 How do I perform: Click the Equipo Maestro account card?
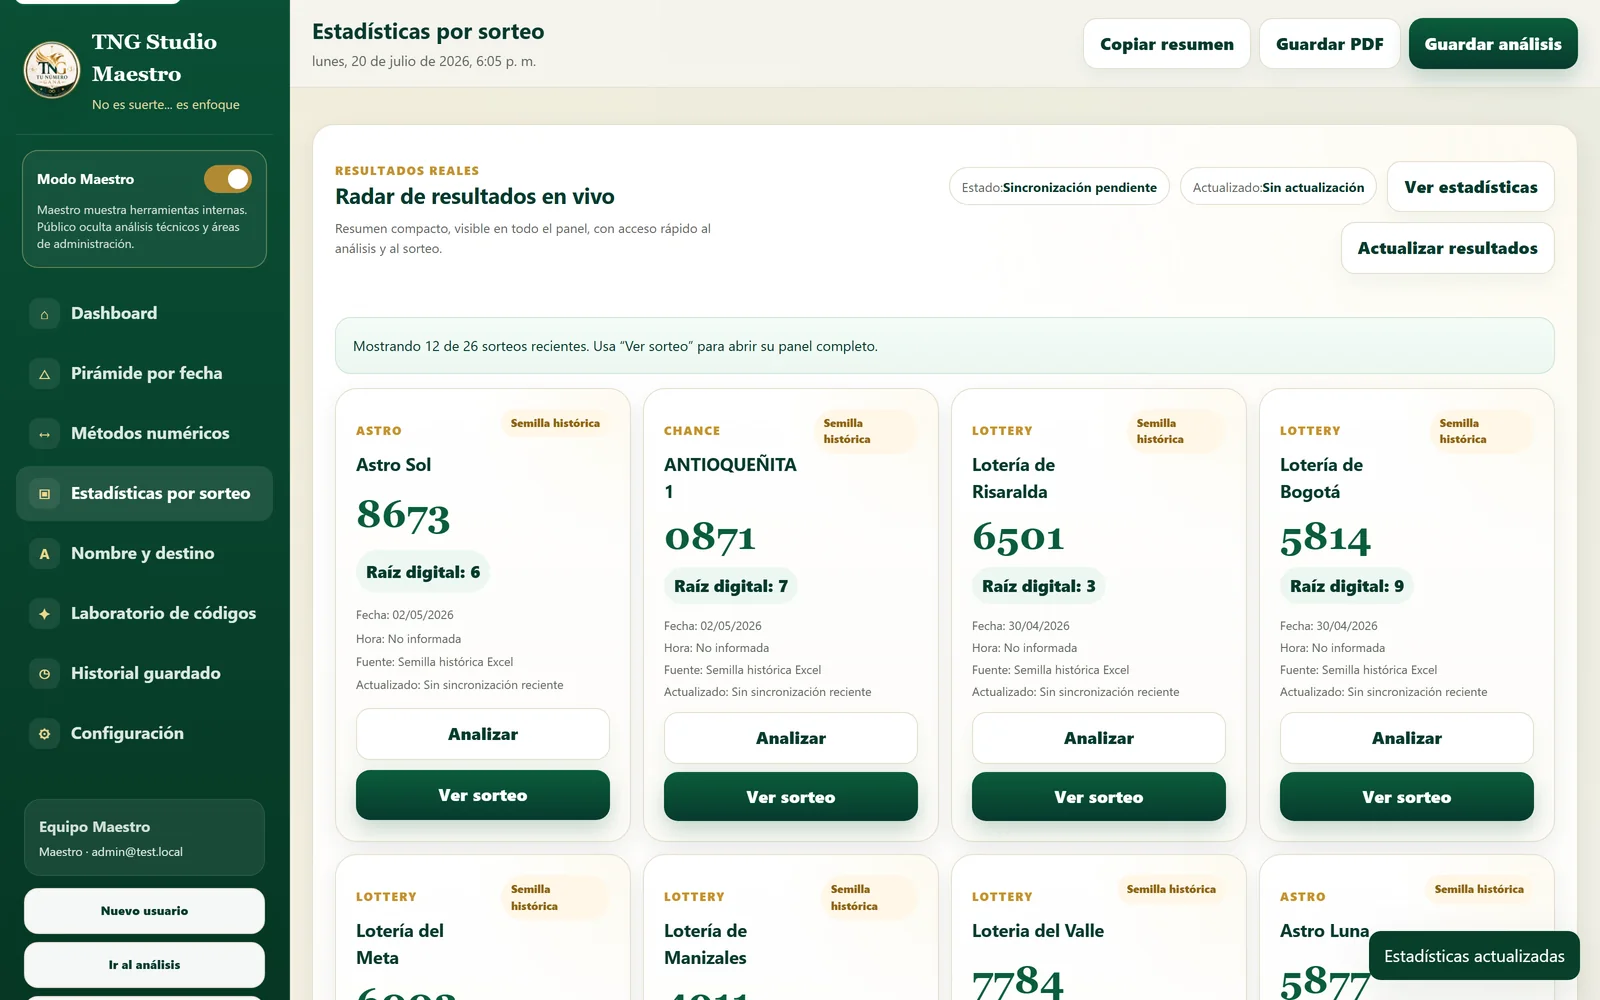tap(144, 837)
